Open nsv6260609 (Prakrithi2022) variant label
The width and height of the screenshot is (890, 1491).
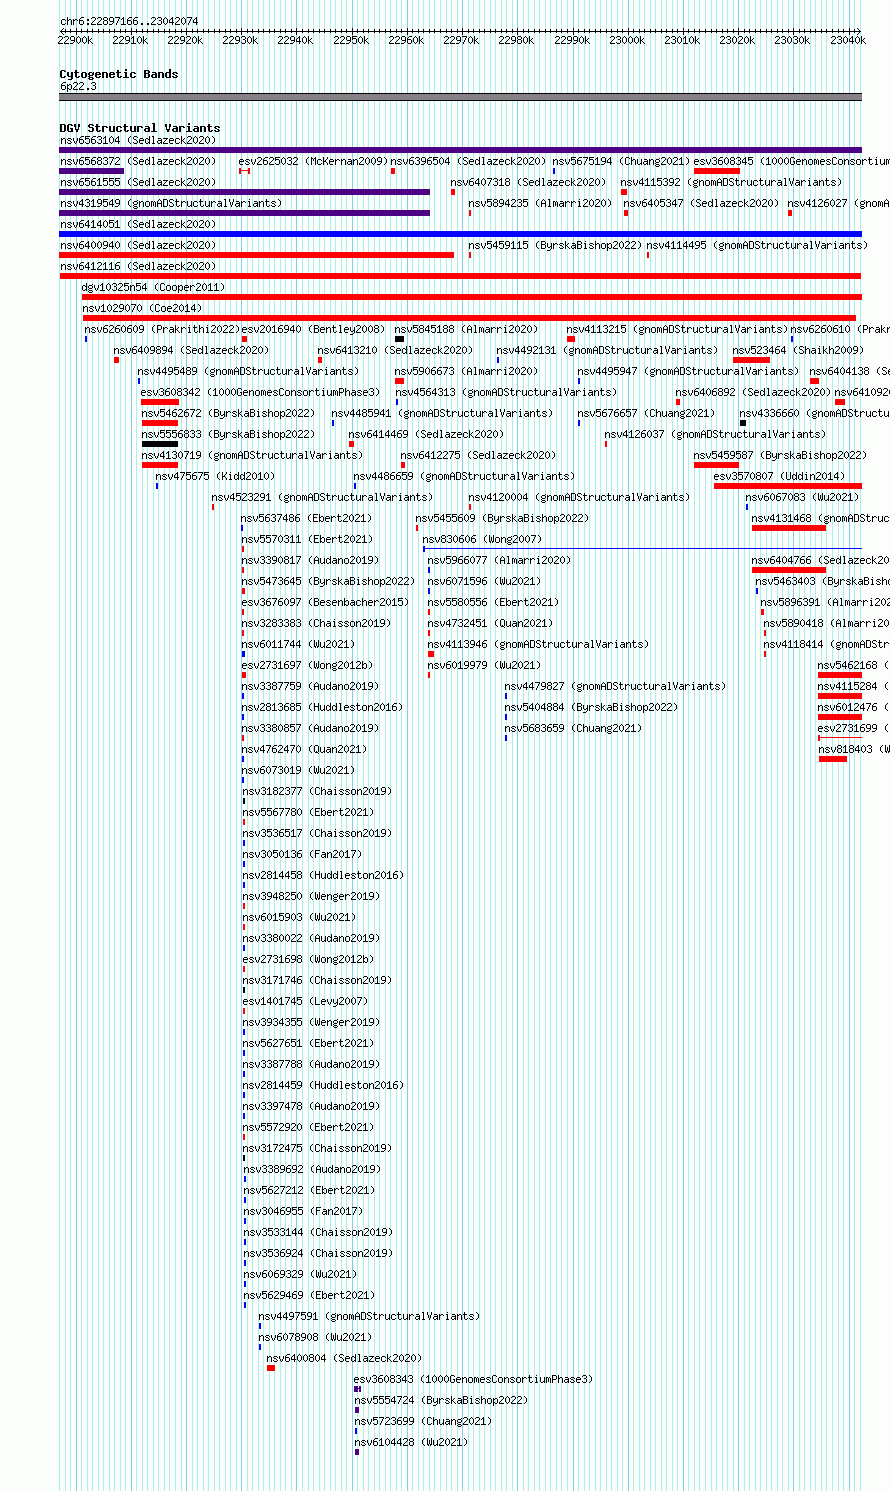162,329
